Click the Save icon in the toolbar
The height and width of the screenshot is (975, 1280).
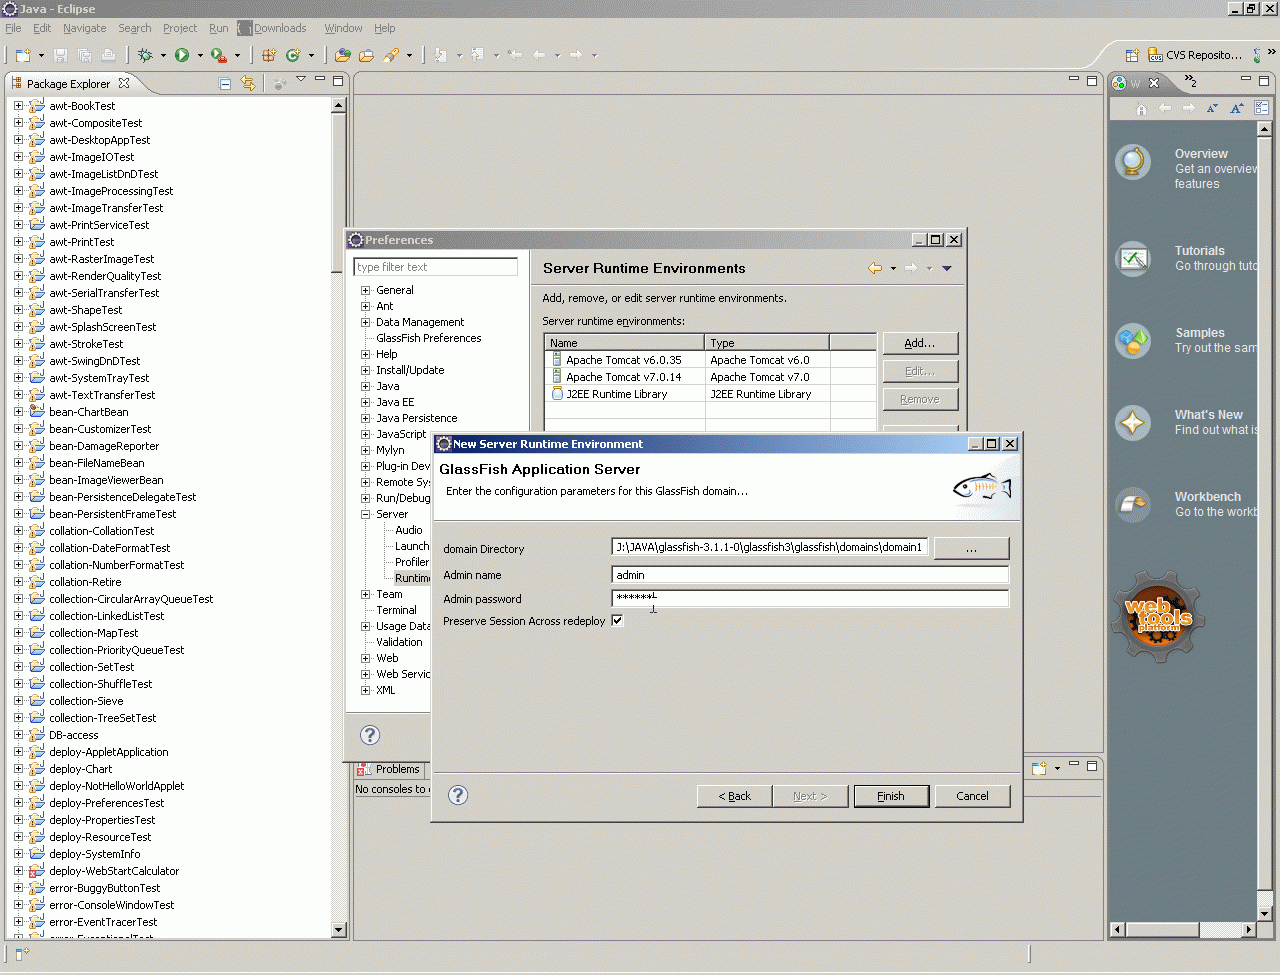tap(60, 55)
